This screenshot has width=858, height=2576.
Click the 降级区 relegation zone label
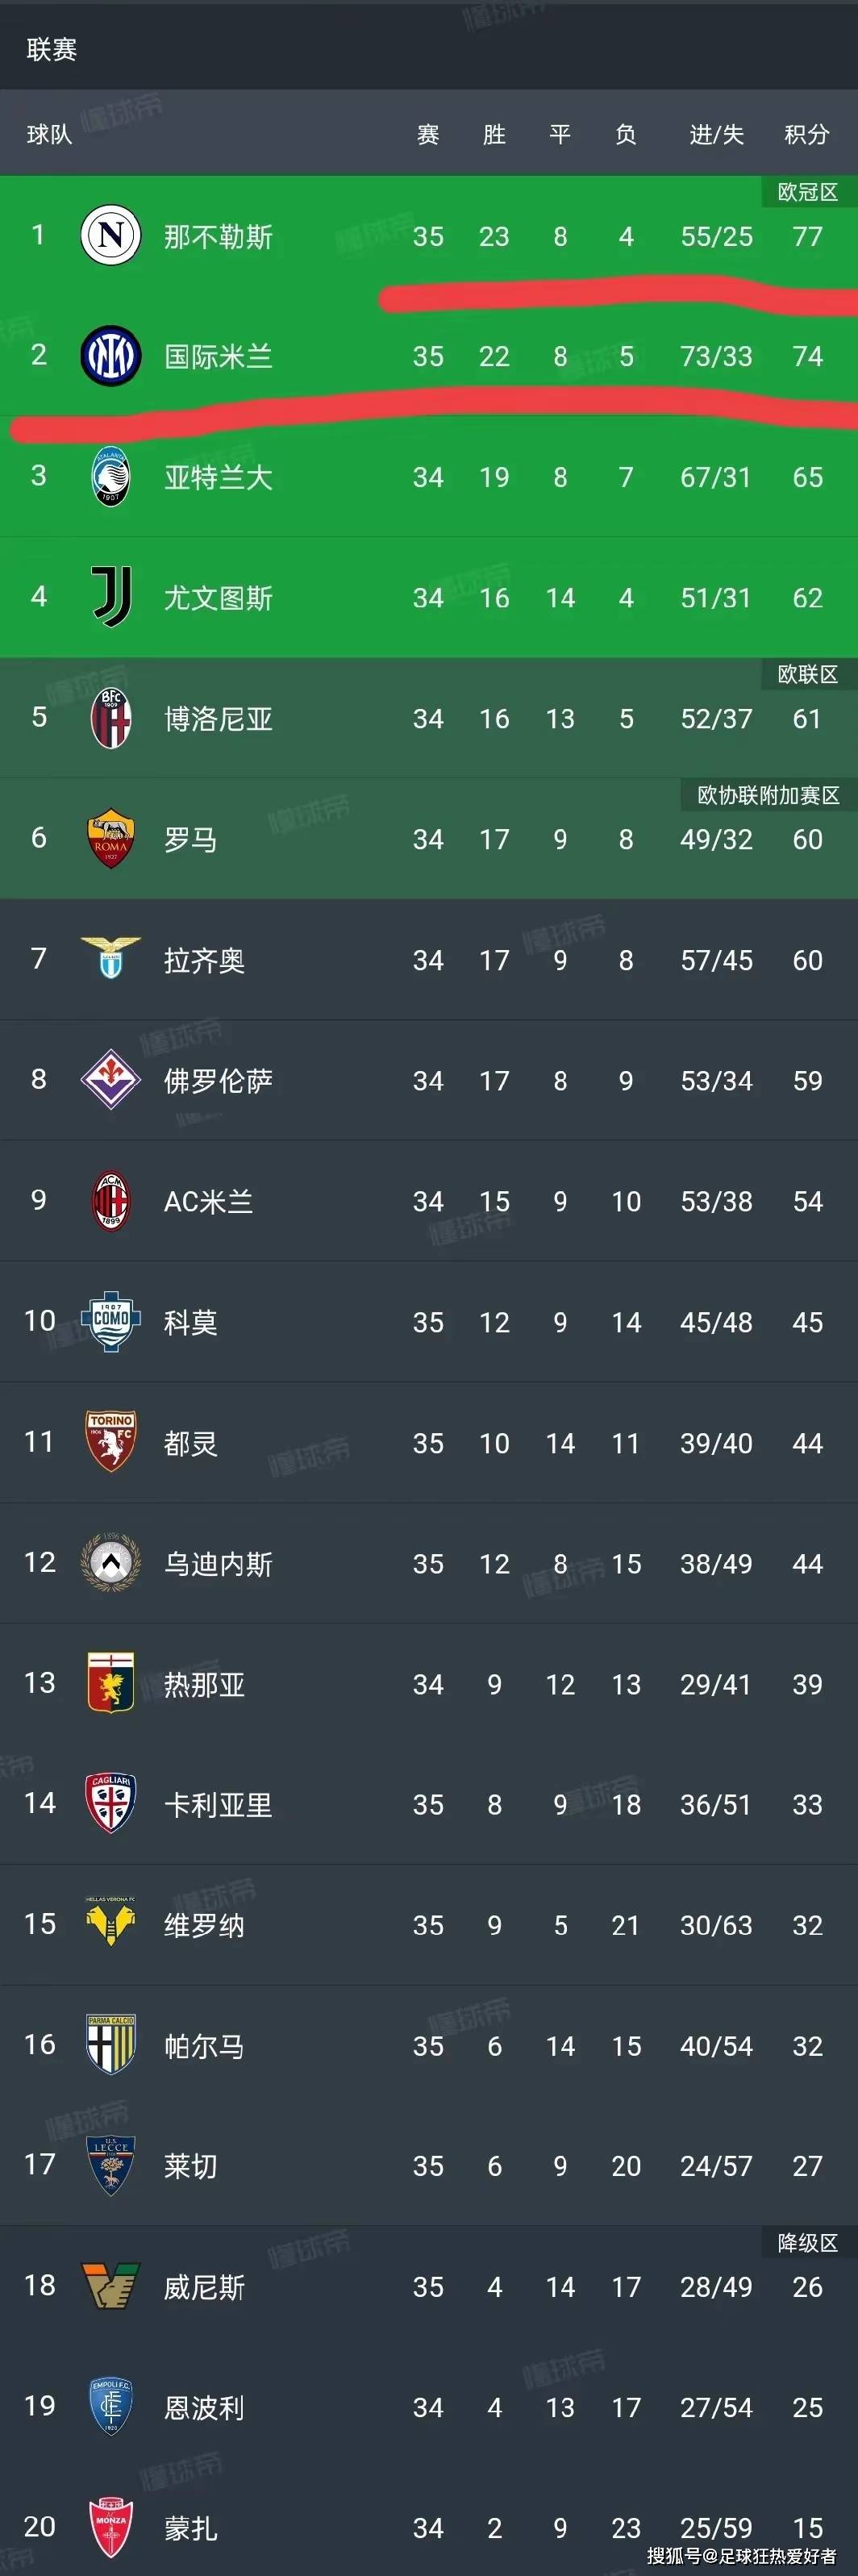pyautogui.click(x=808, y=2243)
